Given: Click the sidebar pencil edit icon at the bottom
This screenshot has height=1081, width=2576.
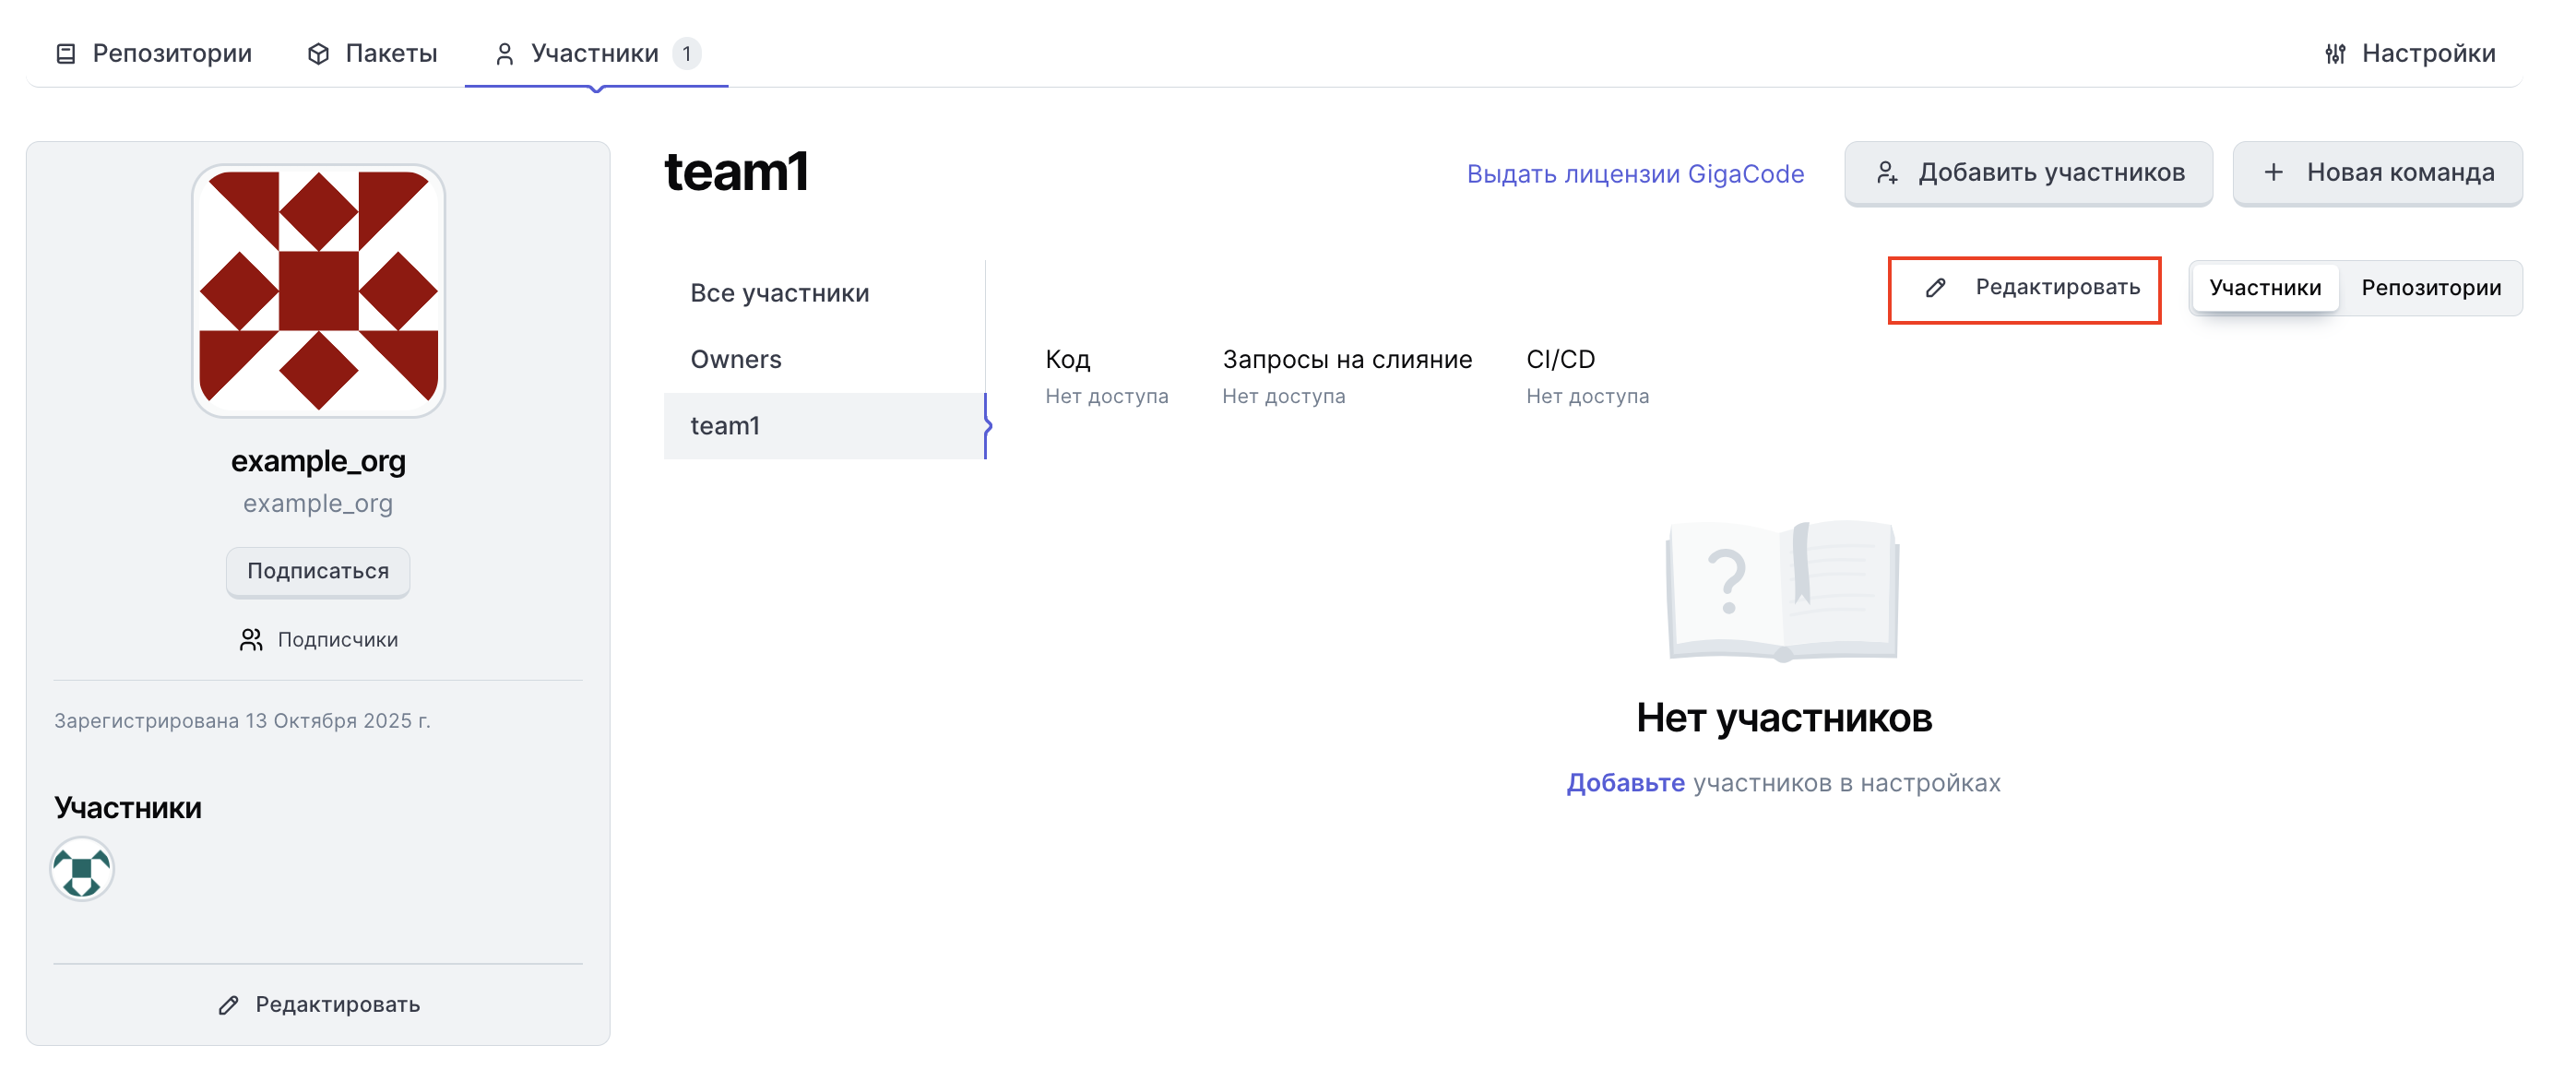Looking at the screenshot, I should coord(229,1005).
